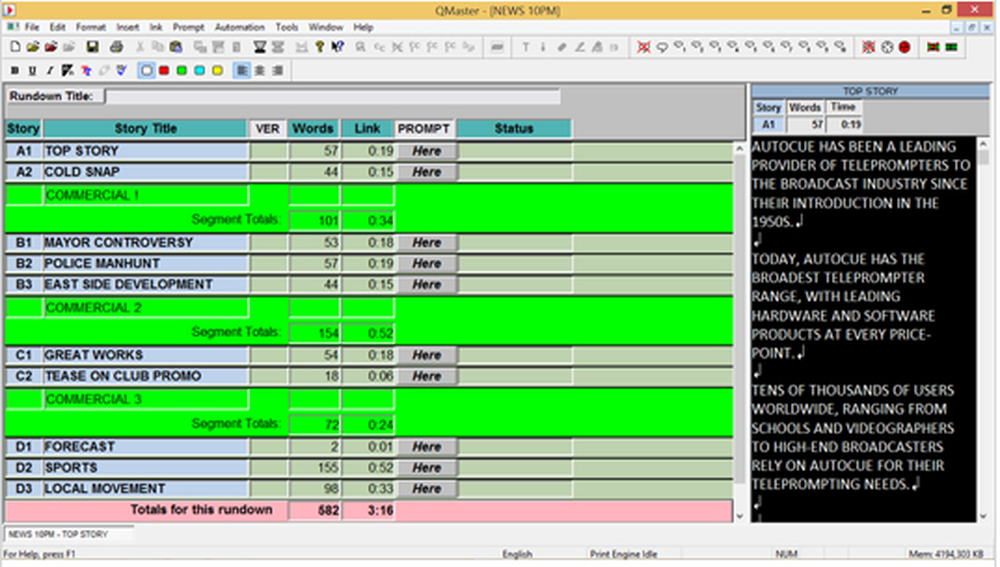Click the rightmost green bar icon in the toolbar
This screenshot has width=1000, height=567.
click(x=952, y=47)
